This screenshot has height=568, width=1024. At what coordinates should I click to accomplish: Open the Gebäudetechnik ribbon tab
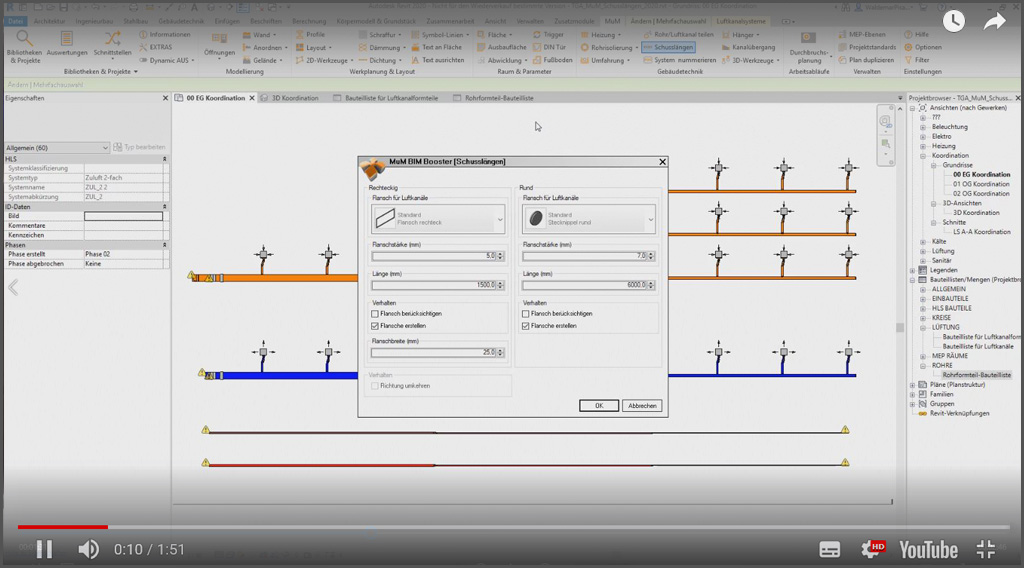(181, 20)
